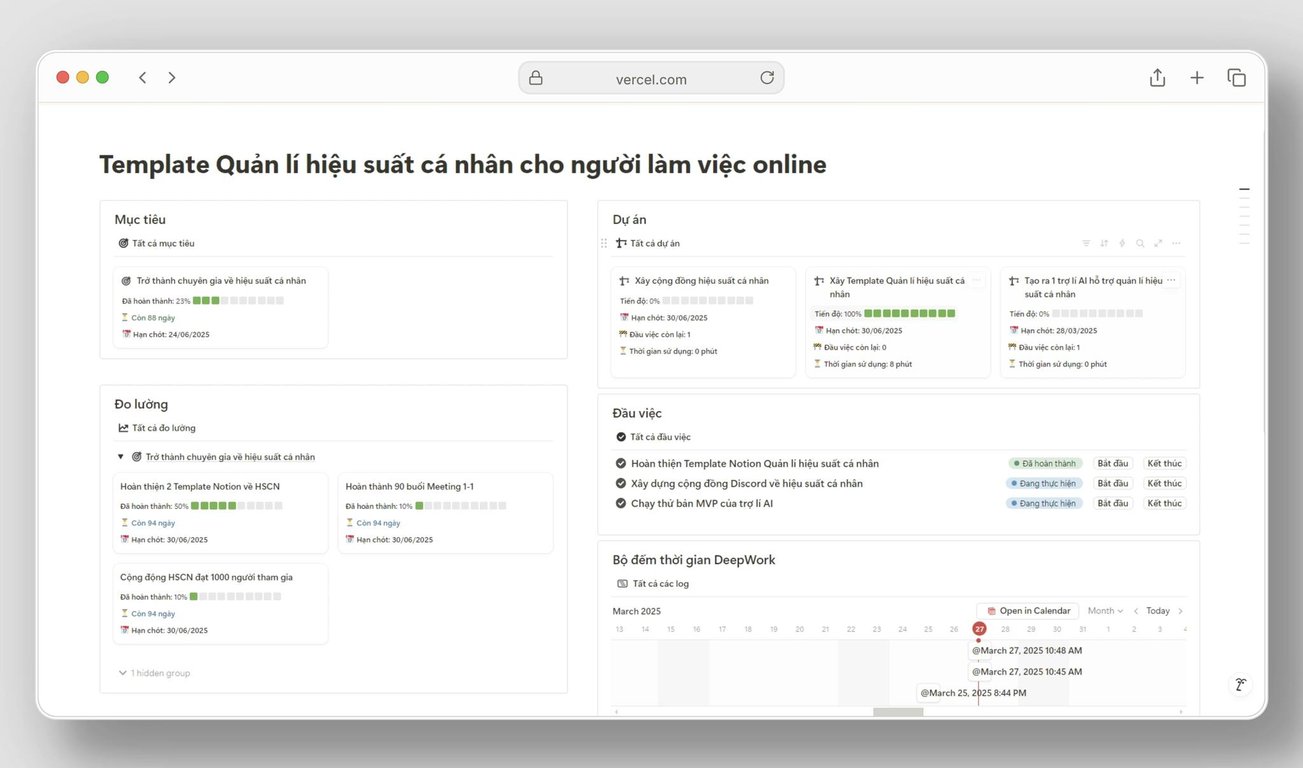Open the filter icon in Dự án toolbar
This screenshot has width=1303, height=768.
(1086, 243)
